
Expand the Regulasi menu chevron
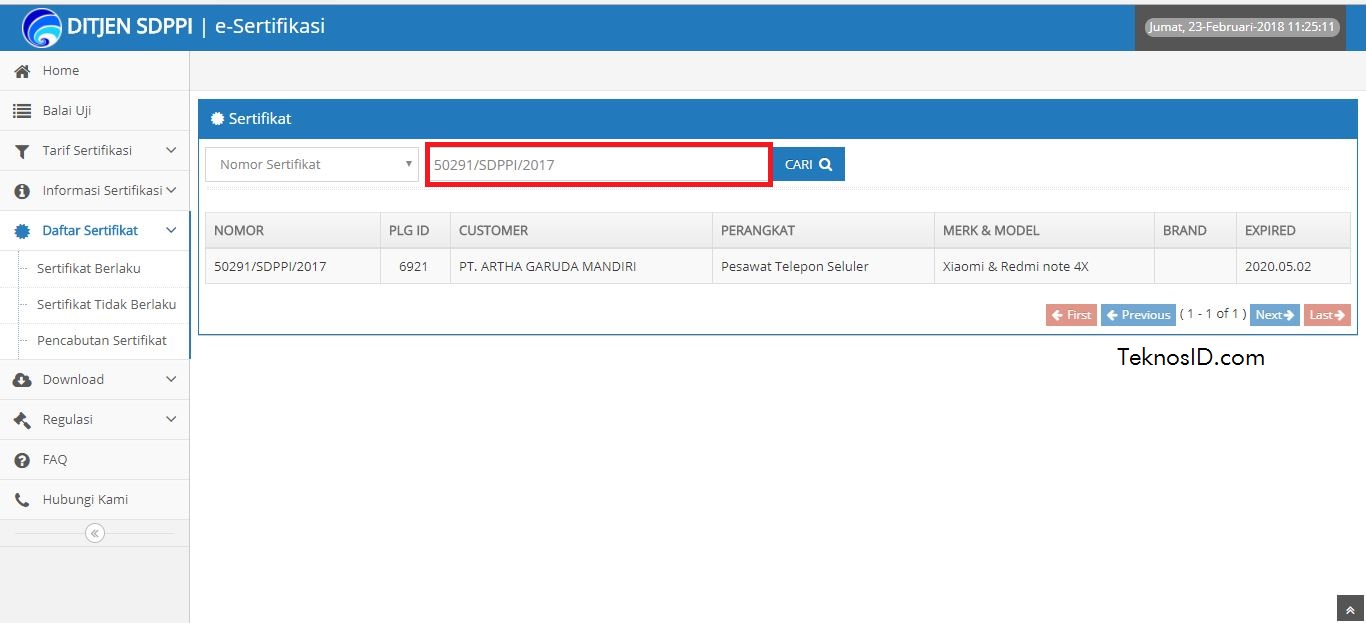pos(171,419)
